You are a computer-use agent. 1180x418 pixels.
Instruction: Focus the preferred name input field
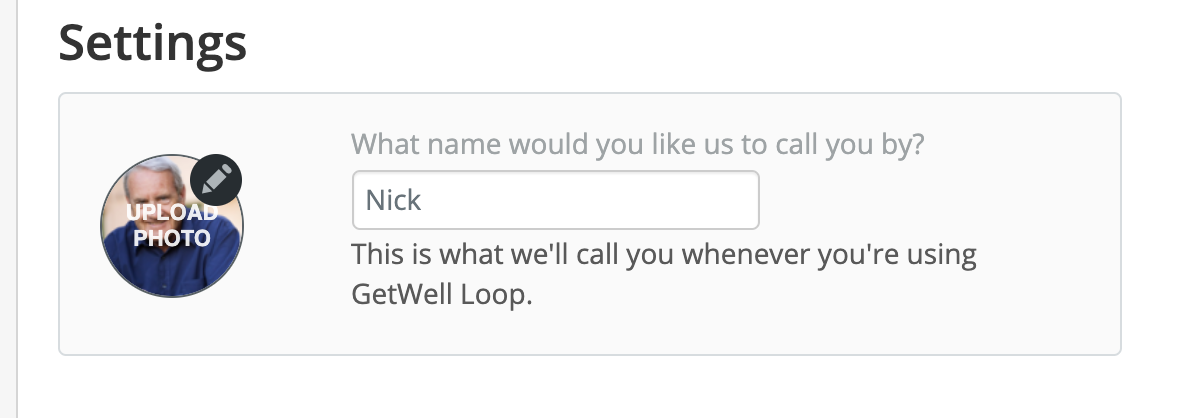coord(555,200)
